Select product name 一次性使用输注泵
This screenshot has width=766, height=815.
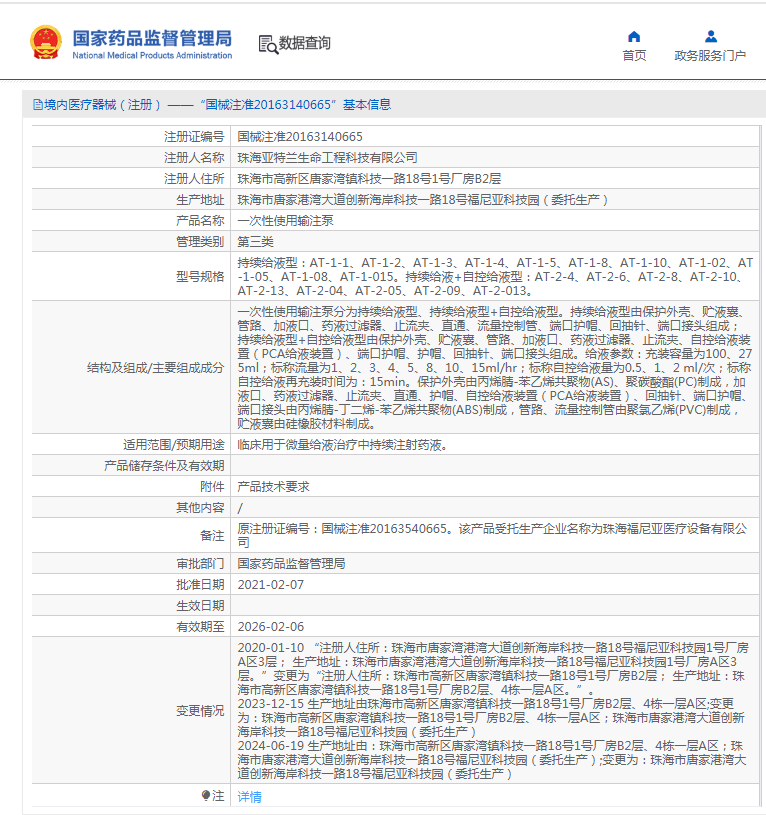coord(285,221)
